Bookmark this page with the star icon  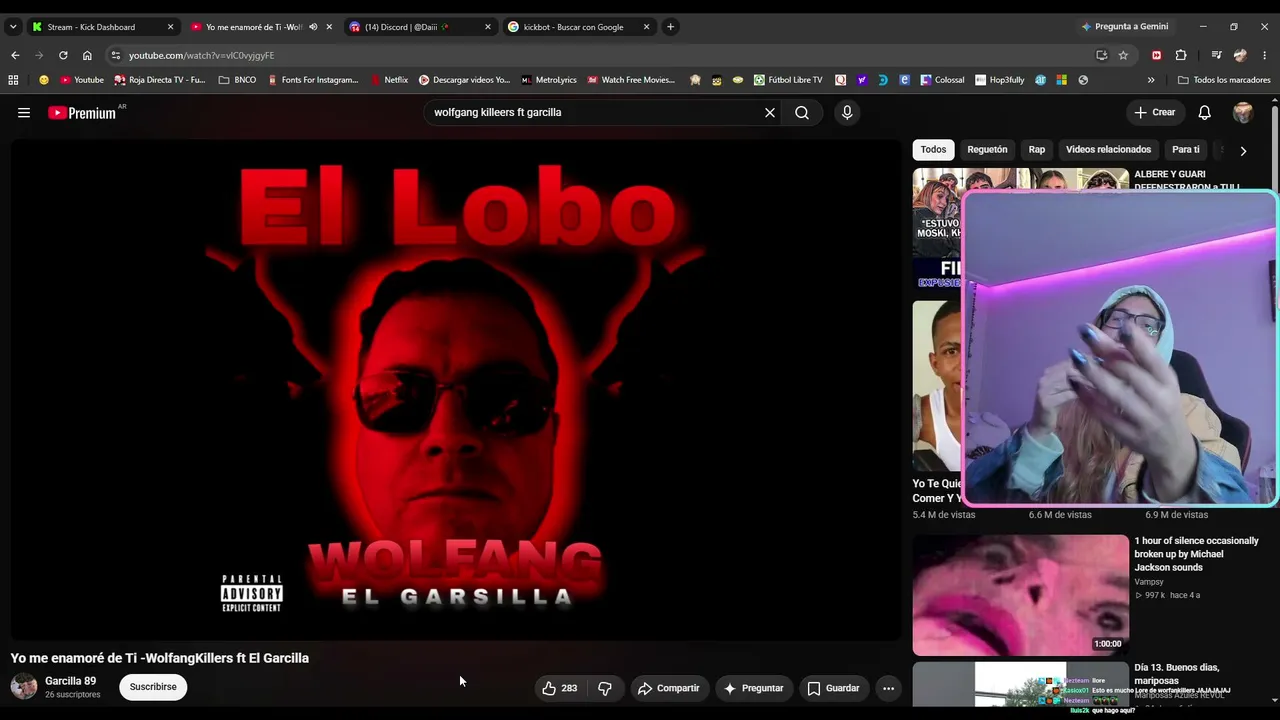(1123, 55)
